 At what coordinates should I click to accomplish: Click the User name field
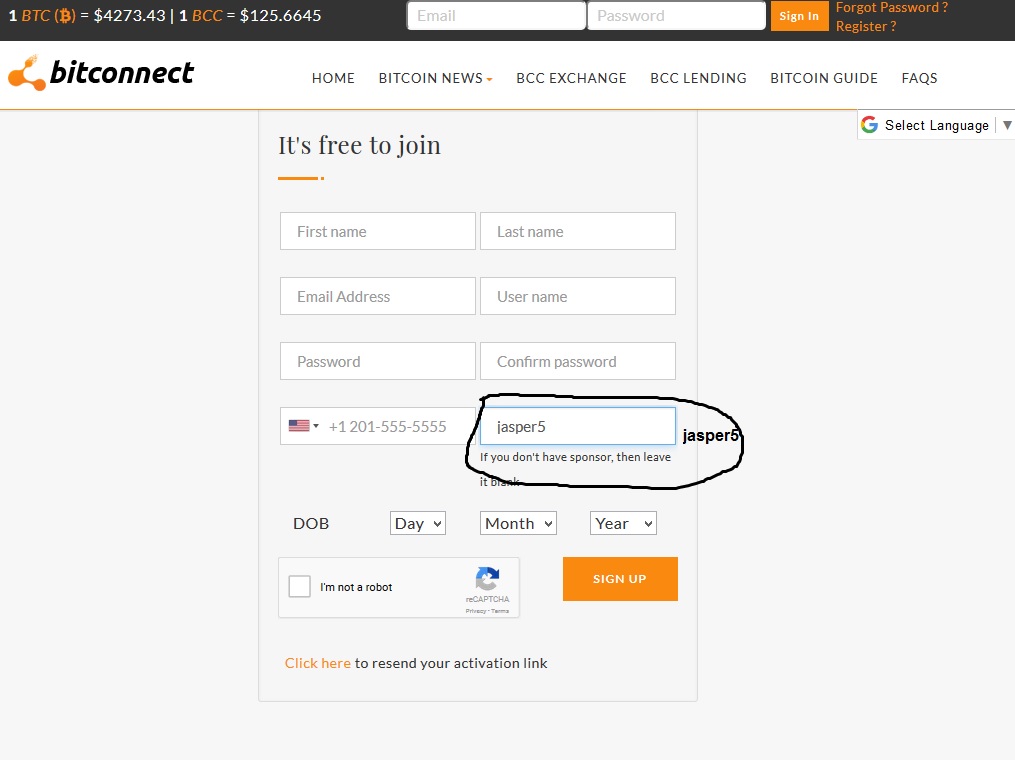(x=577, y=296)
